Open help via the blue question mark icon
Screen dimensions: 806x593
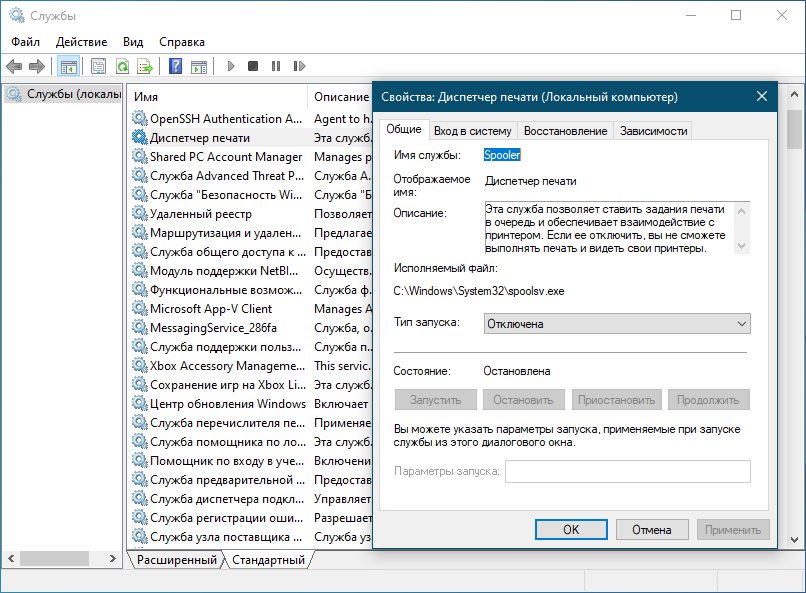[175, 66]
